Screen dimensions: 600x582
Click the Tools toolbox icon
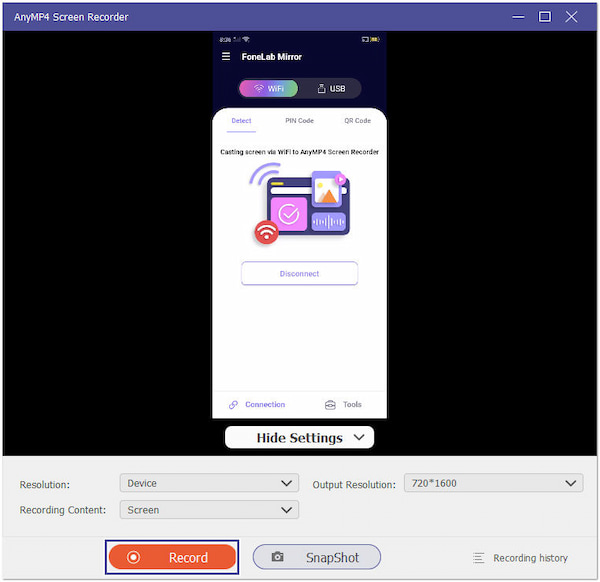pos(330,405)
